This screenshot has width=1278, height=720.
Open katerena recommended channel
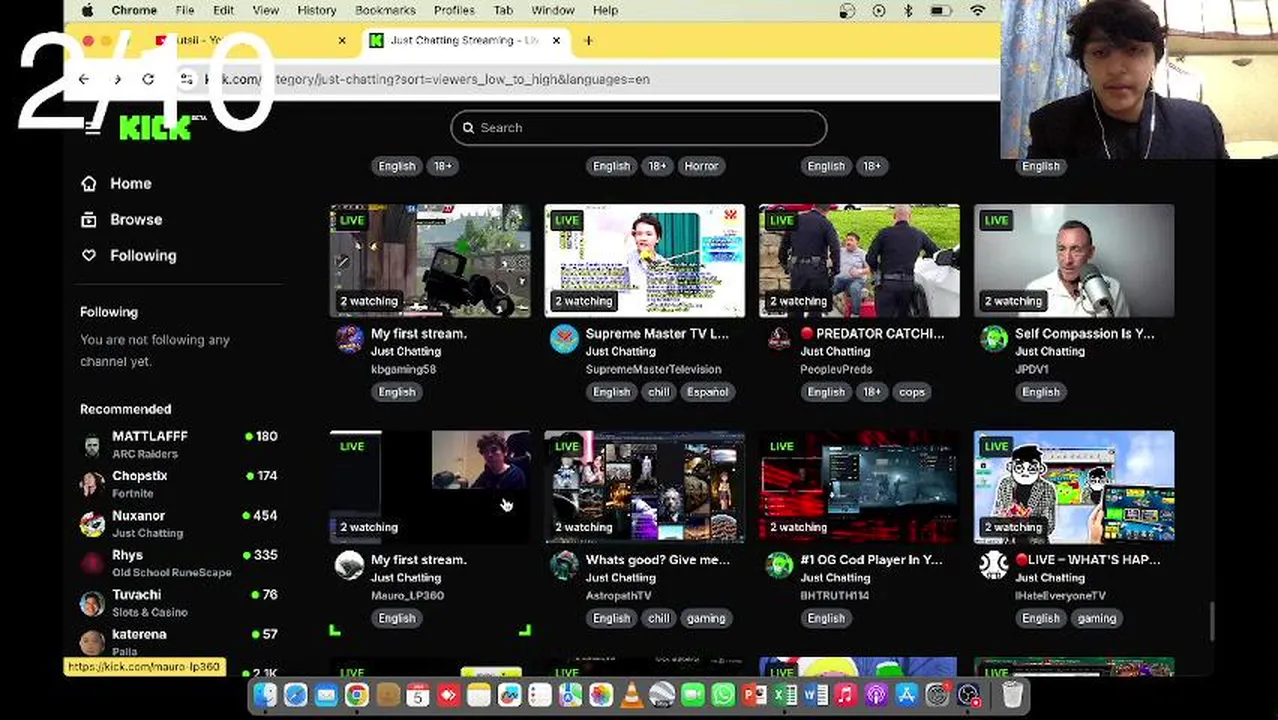click(179, 641)
